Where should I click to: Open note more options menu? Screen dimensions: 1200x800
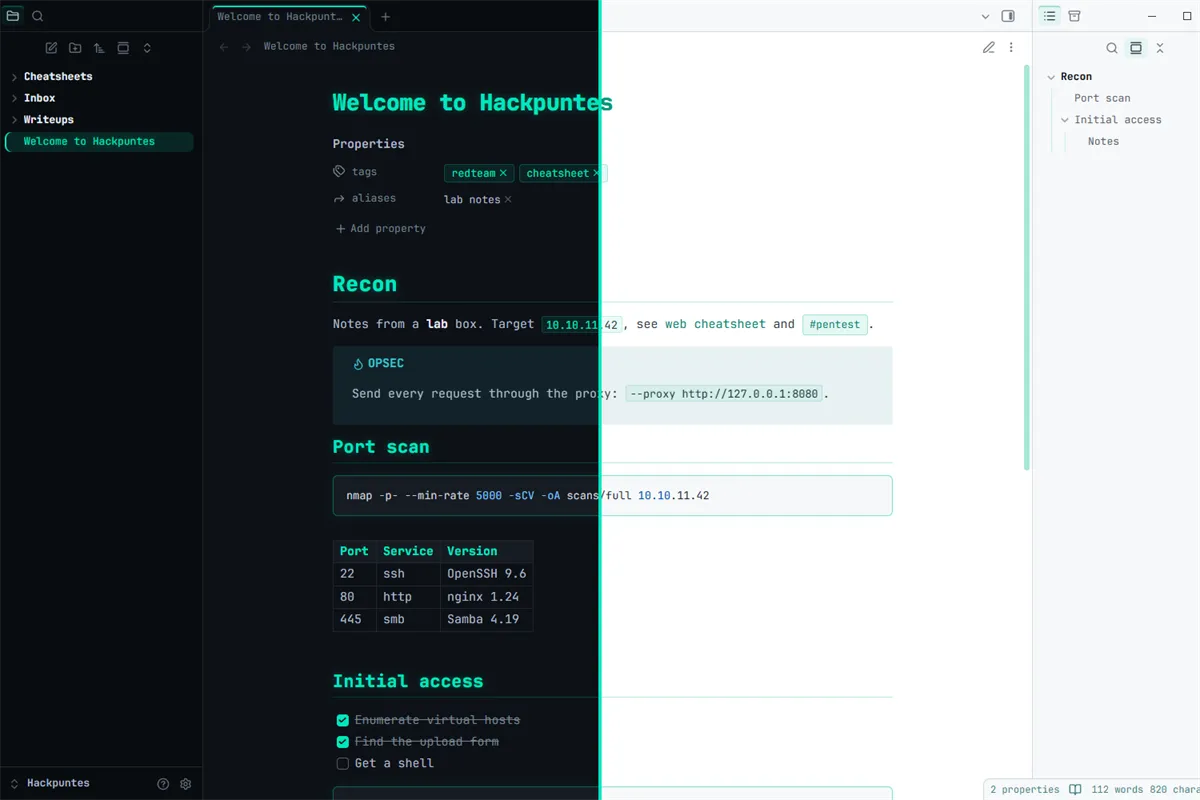coord(1011,47)
